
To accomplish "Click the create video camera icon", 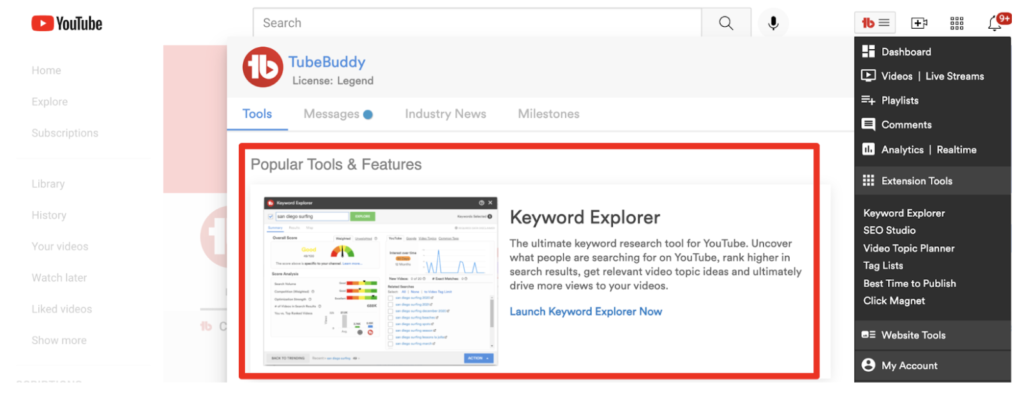I will click(x=919, y=23).
